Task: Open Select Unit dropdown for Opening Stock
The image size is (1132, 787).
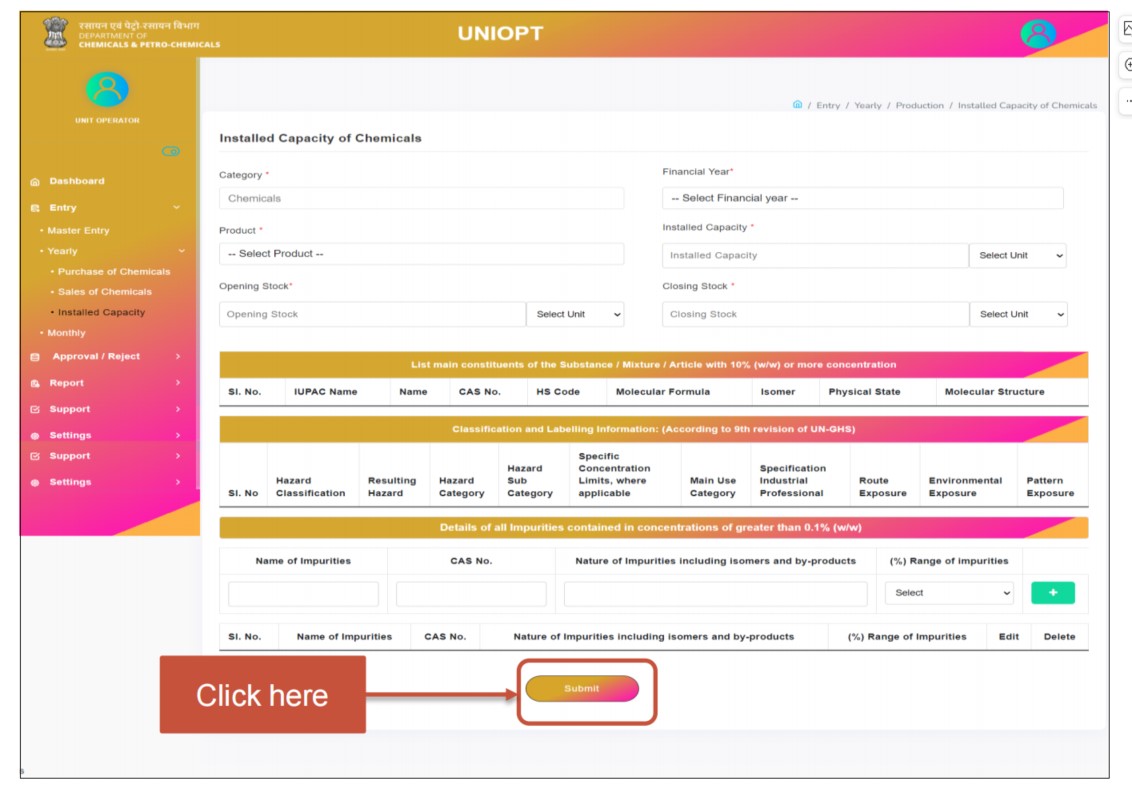Action: pos(575,314)
